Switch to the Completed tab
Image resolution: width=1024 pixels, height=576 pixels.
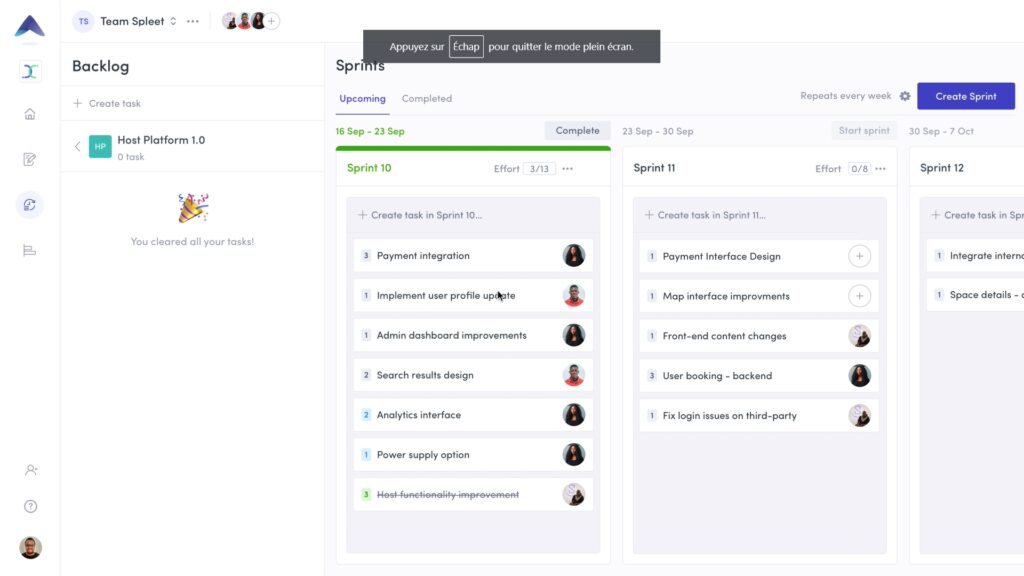point(427,99)
